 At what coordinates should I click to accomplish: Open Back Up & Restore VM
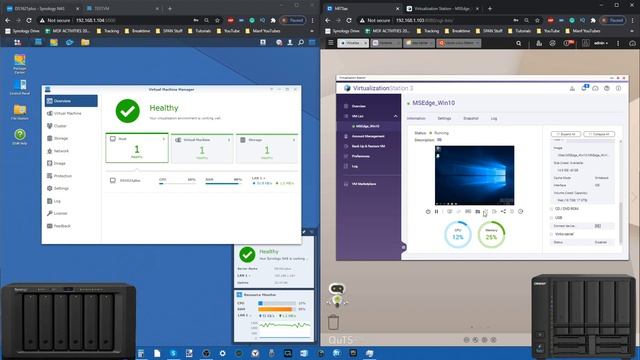click(369, 146)
